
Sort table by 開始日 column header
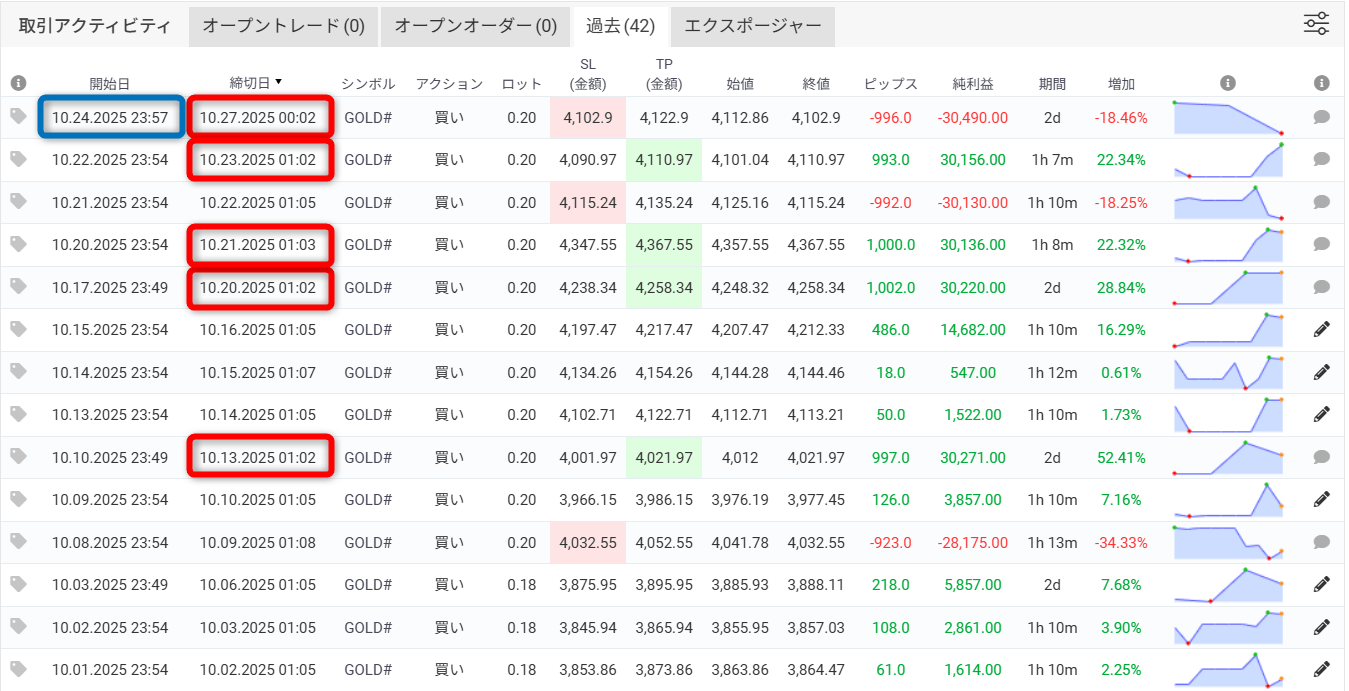pyautogui.click(x=110, y=84)
